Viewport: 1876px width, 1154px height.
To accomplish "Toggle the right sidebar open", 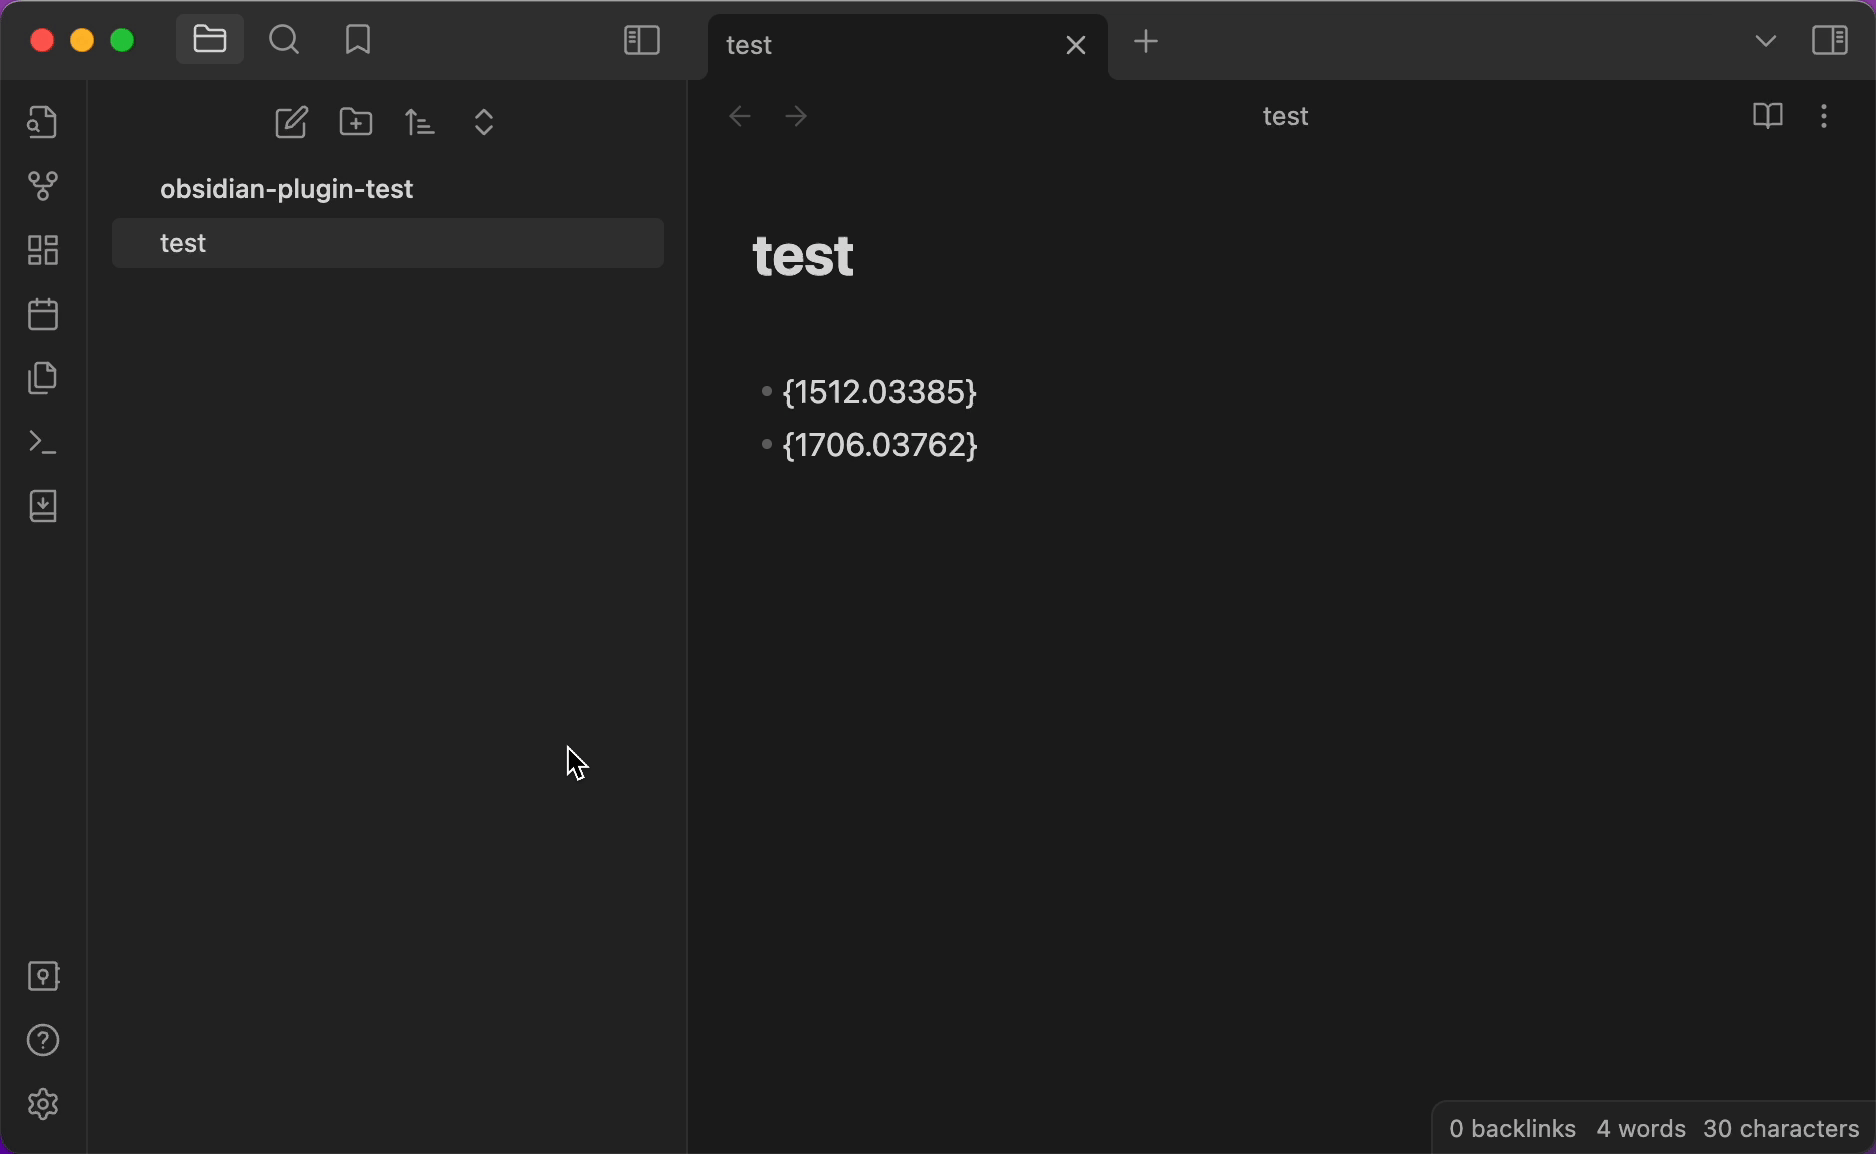I will coord(1831,40).
